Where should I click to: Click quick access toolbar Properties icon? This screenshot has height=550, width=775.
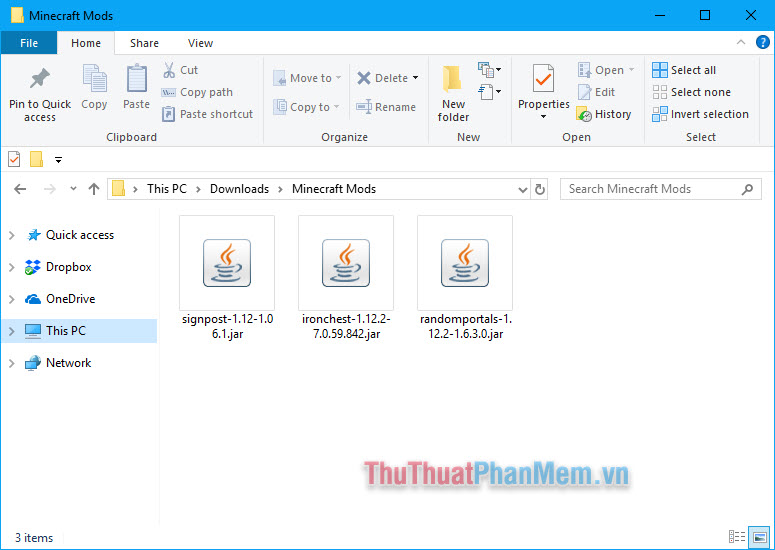pyautogui.click(x=14, y=160)
